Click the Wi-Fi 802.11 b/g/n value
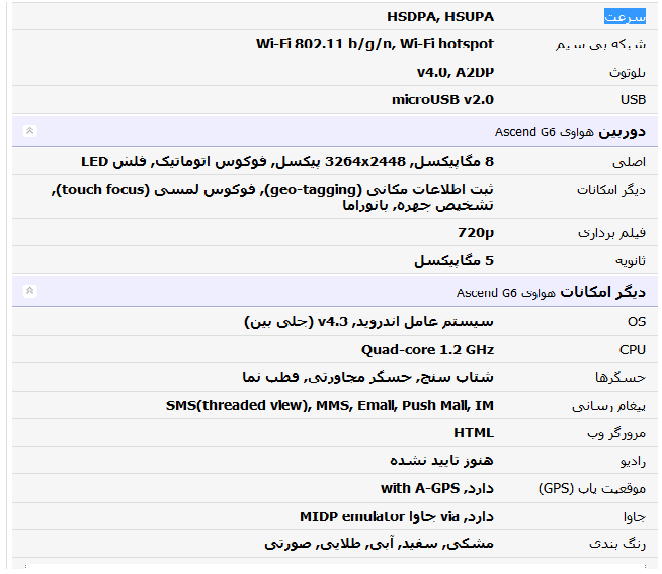Screen dimensions: 662x574 pos(375,44)
